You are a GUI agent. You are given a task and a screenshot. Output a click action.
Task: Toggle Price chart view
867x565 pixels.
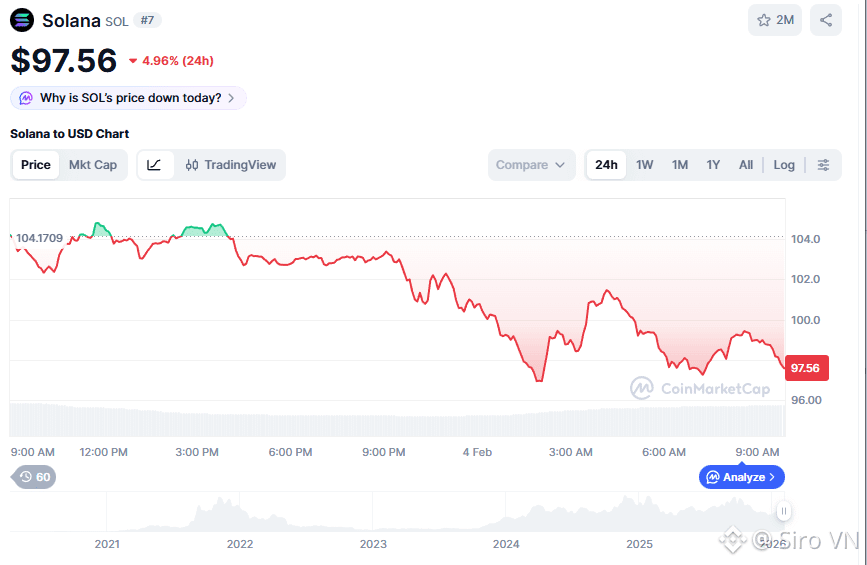(x=36, y=165)
